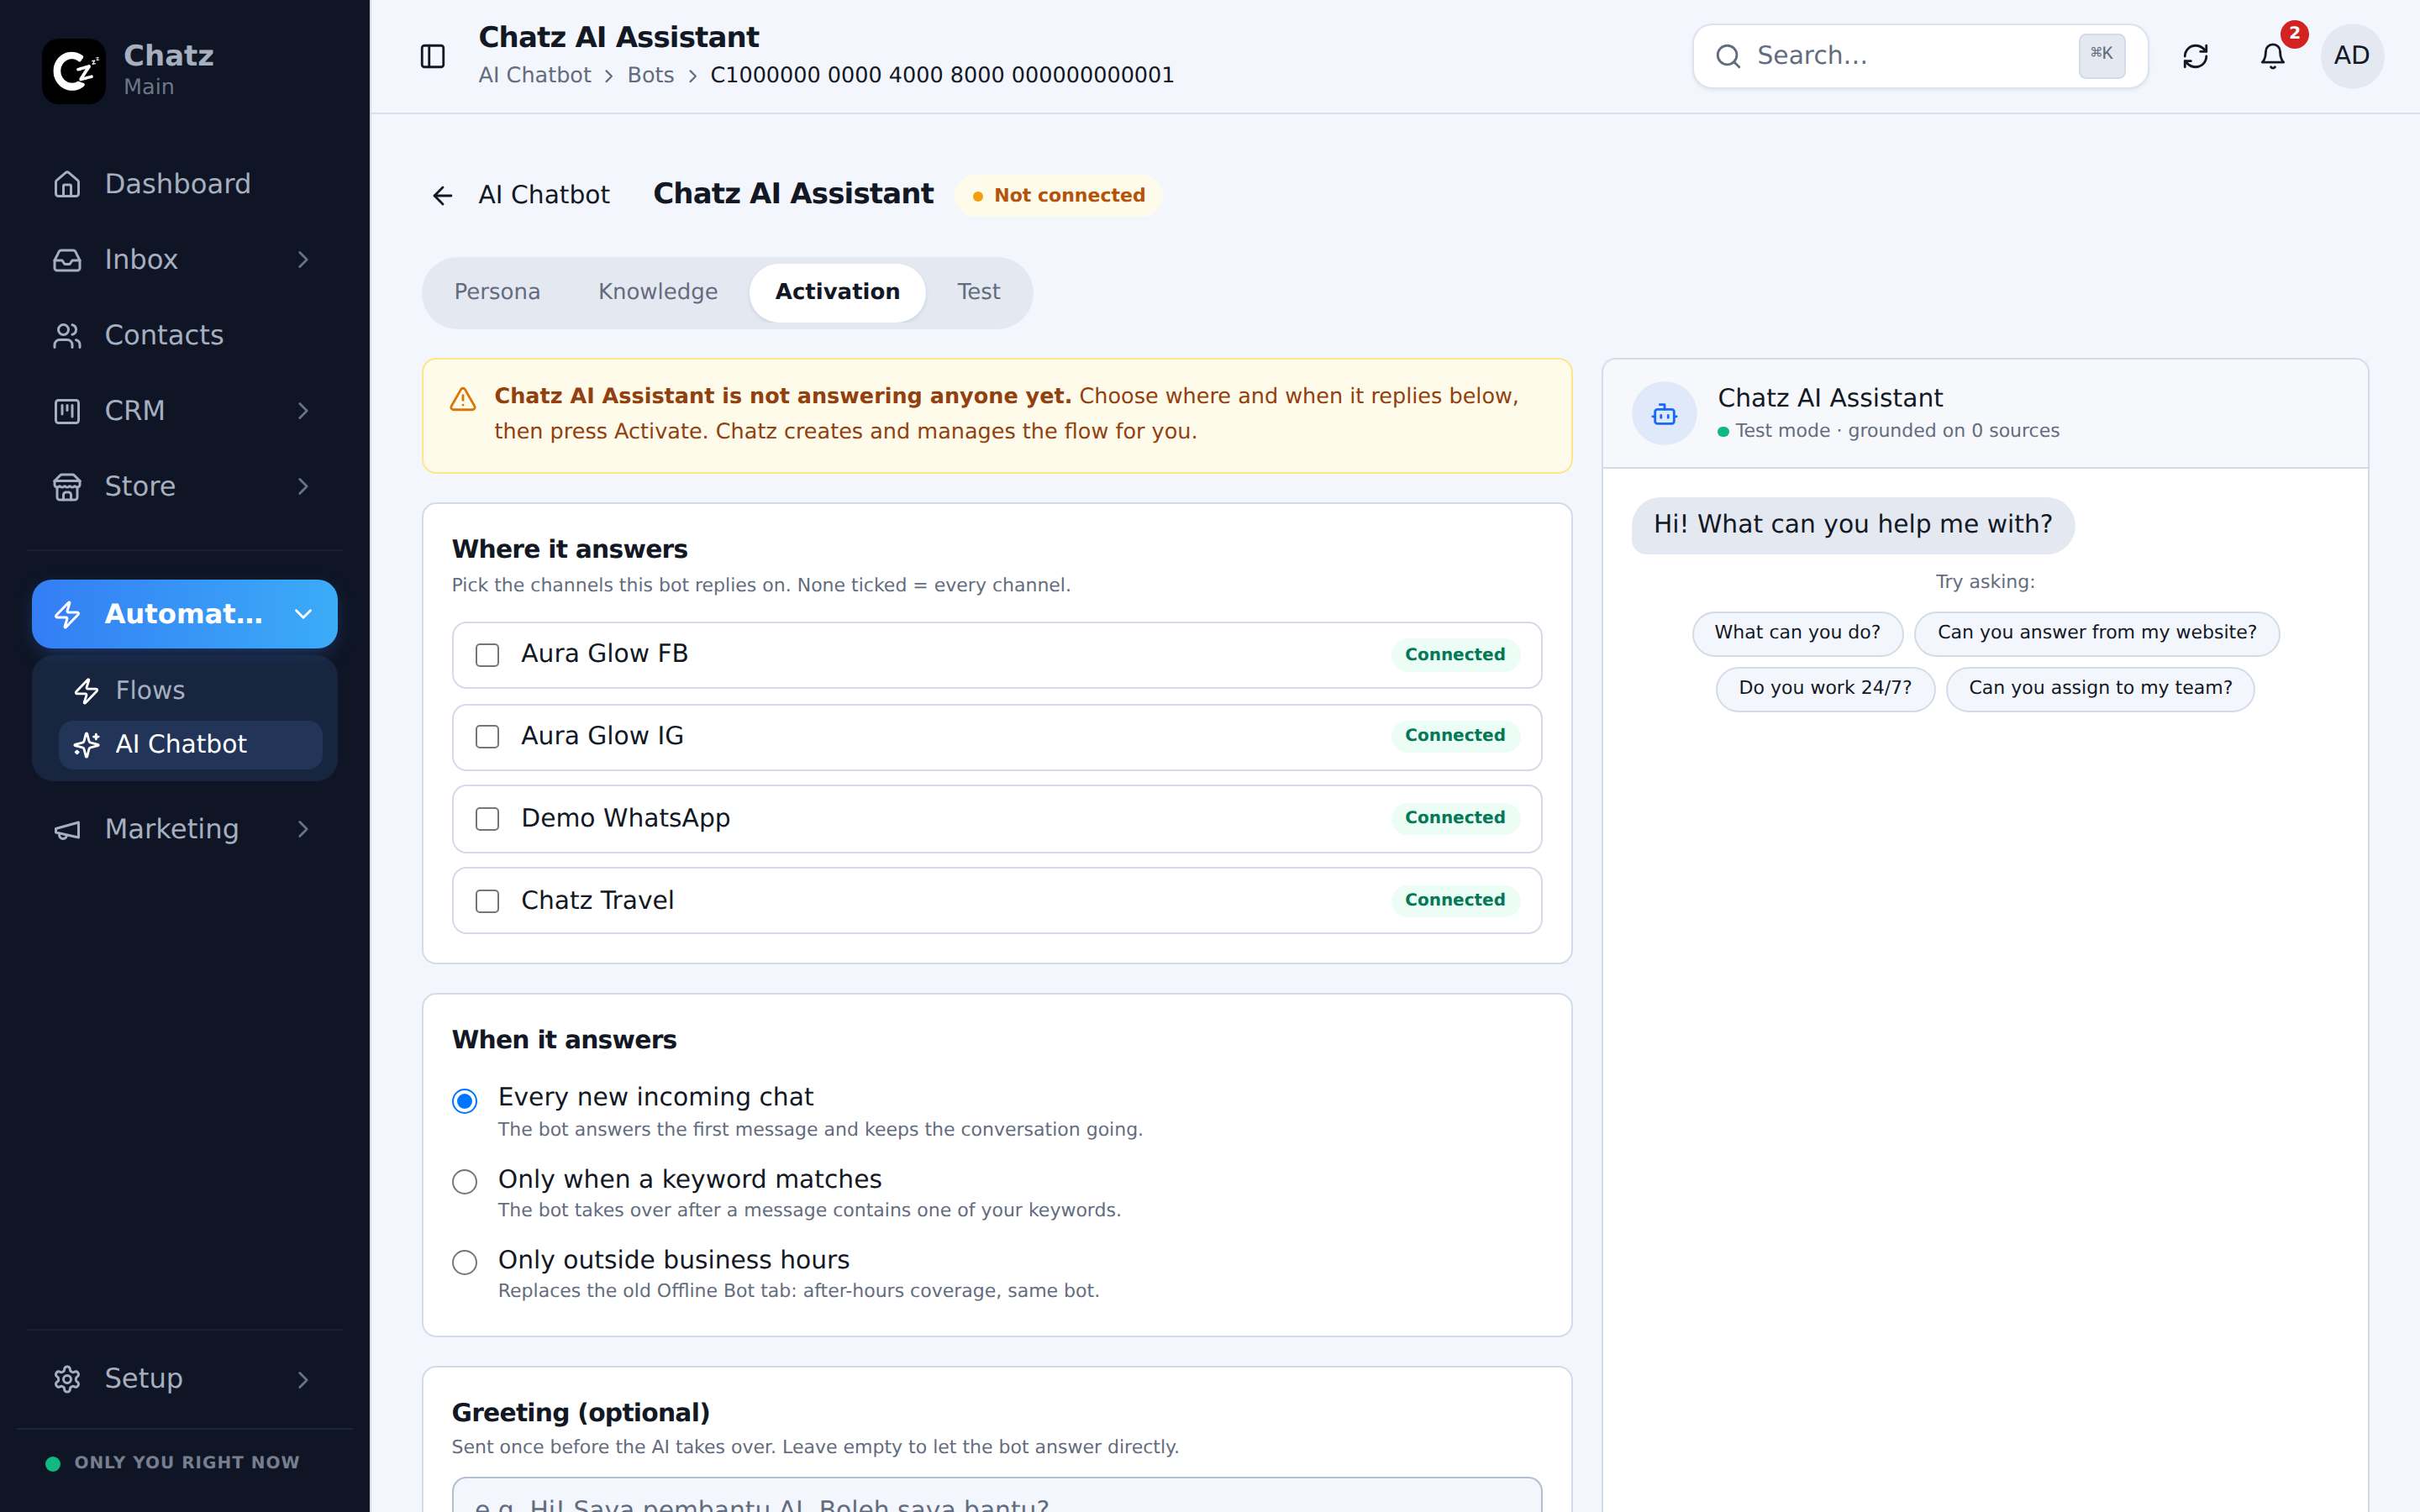This screenshot has height=1512, width=2420.
Task: Click the Greeting message input field
Action: click(997, 1495)
